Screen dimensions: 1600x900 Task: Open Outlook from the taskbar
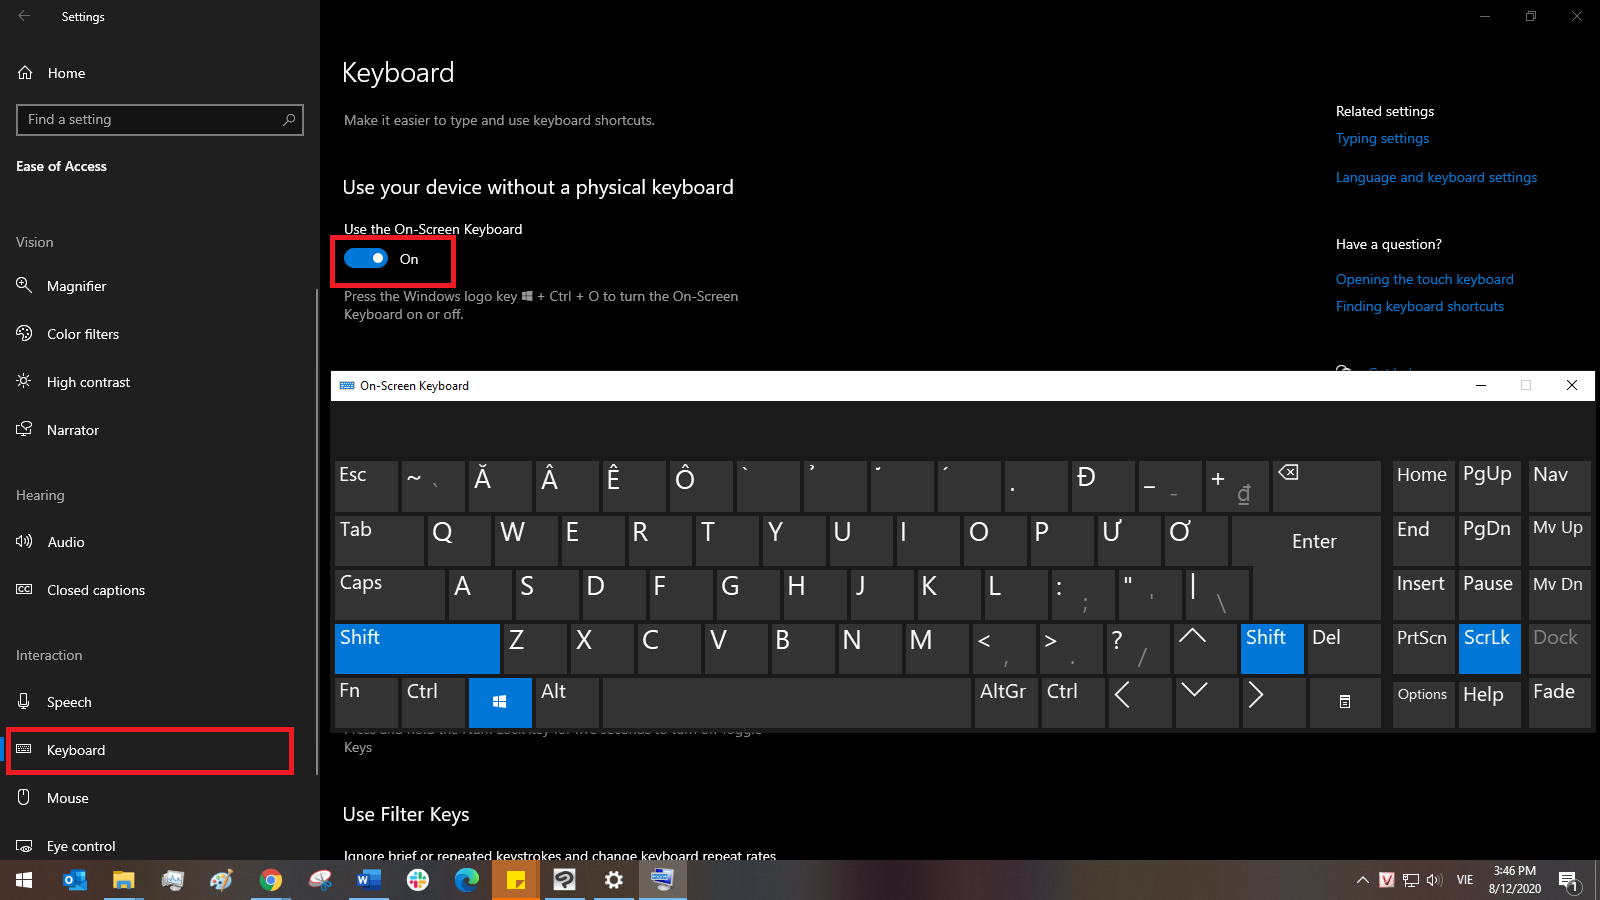pyautogui.click(x=74, y=880)
